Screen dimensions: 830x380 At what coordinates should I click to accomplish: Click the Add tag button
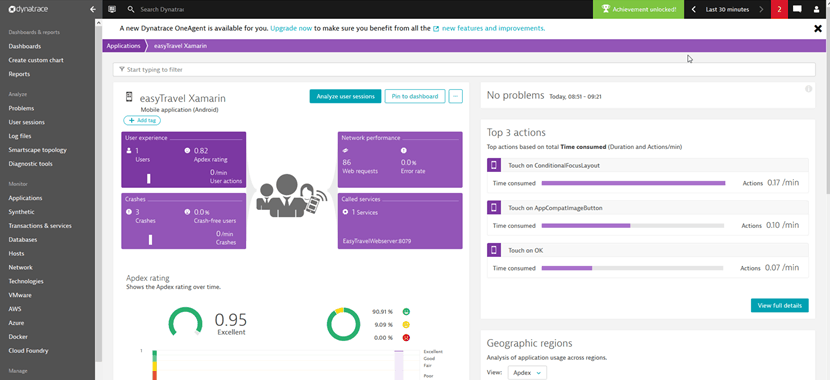(x=142, y=121)
